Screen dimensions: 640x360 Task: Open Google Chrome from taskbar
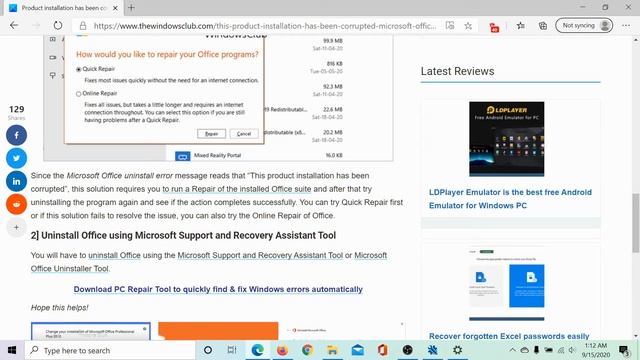point(307,350)
